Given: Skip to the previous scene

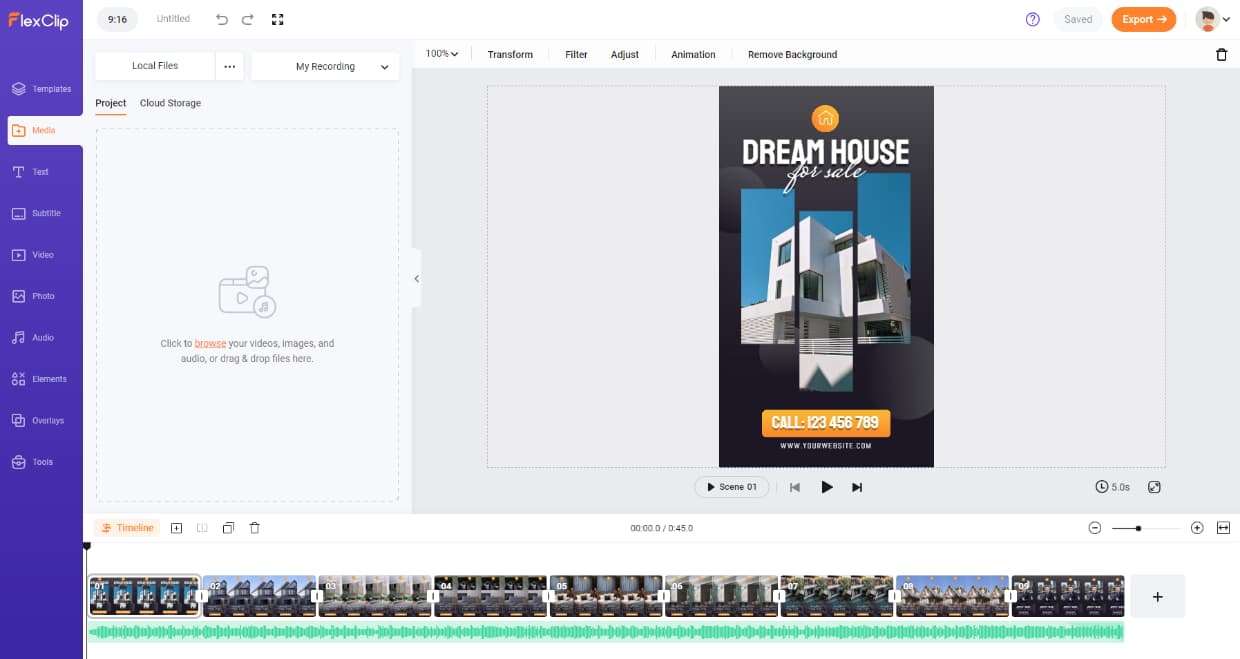Looking at the screenshot, I should 795,487.
